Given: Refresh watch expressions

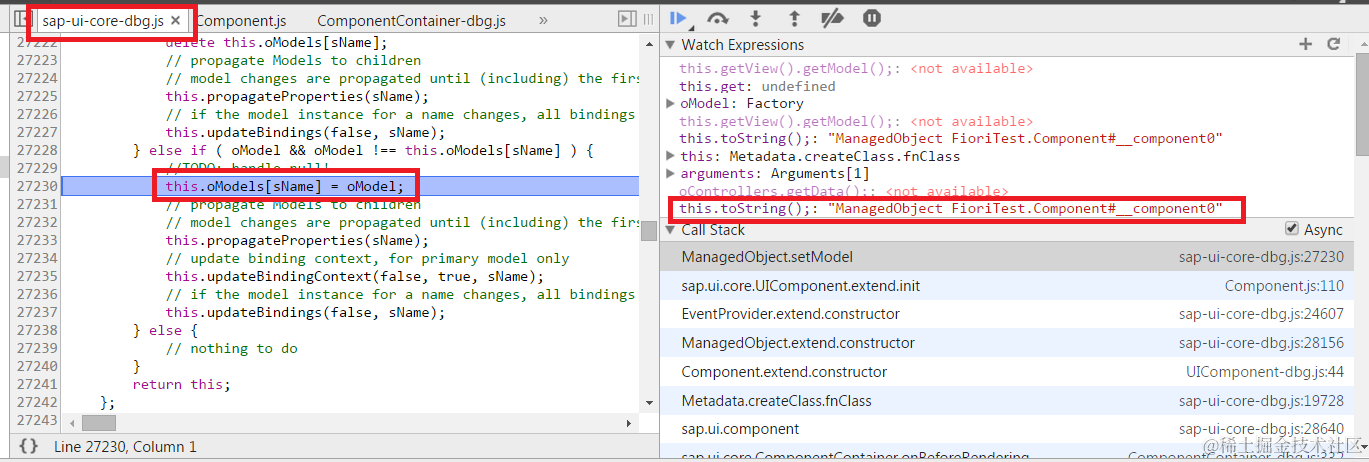Looking at the screenshot, I should (x=1333, y=44).
